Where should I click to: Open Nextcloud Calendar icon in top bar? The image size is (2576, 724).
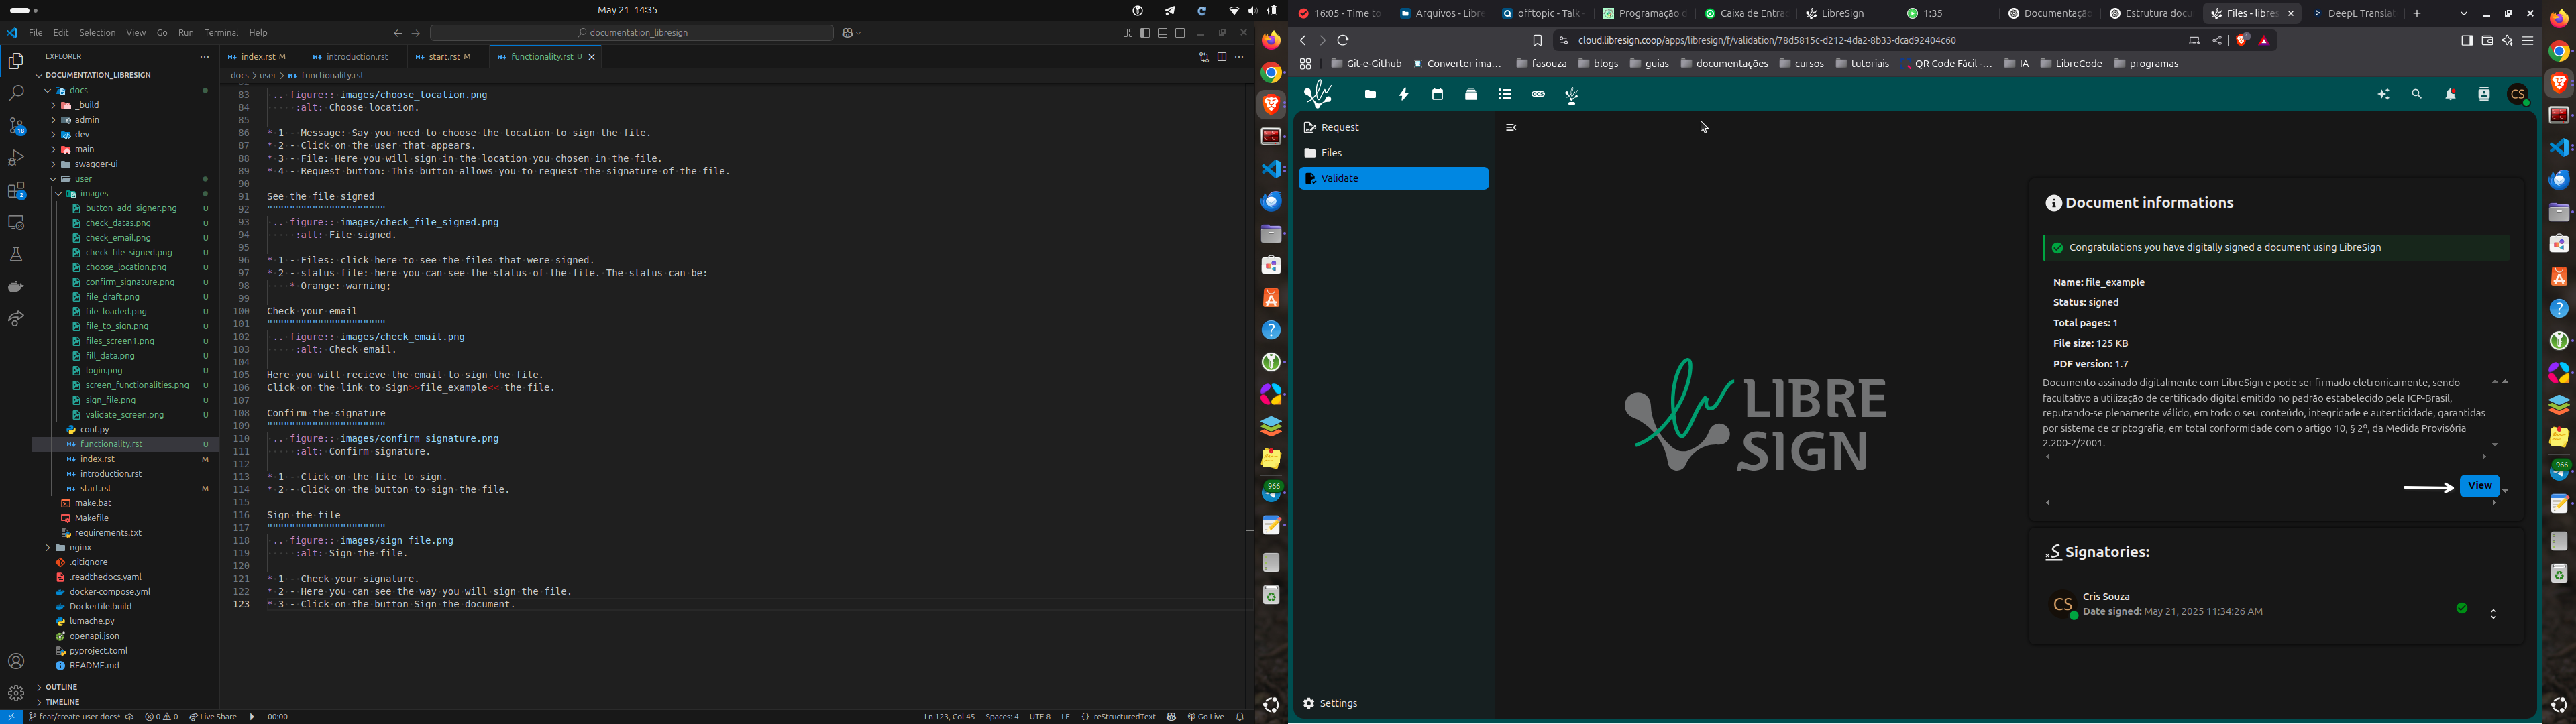1437,95
